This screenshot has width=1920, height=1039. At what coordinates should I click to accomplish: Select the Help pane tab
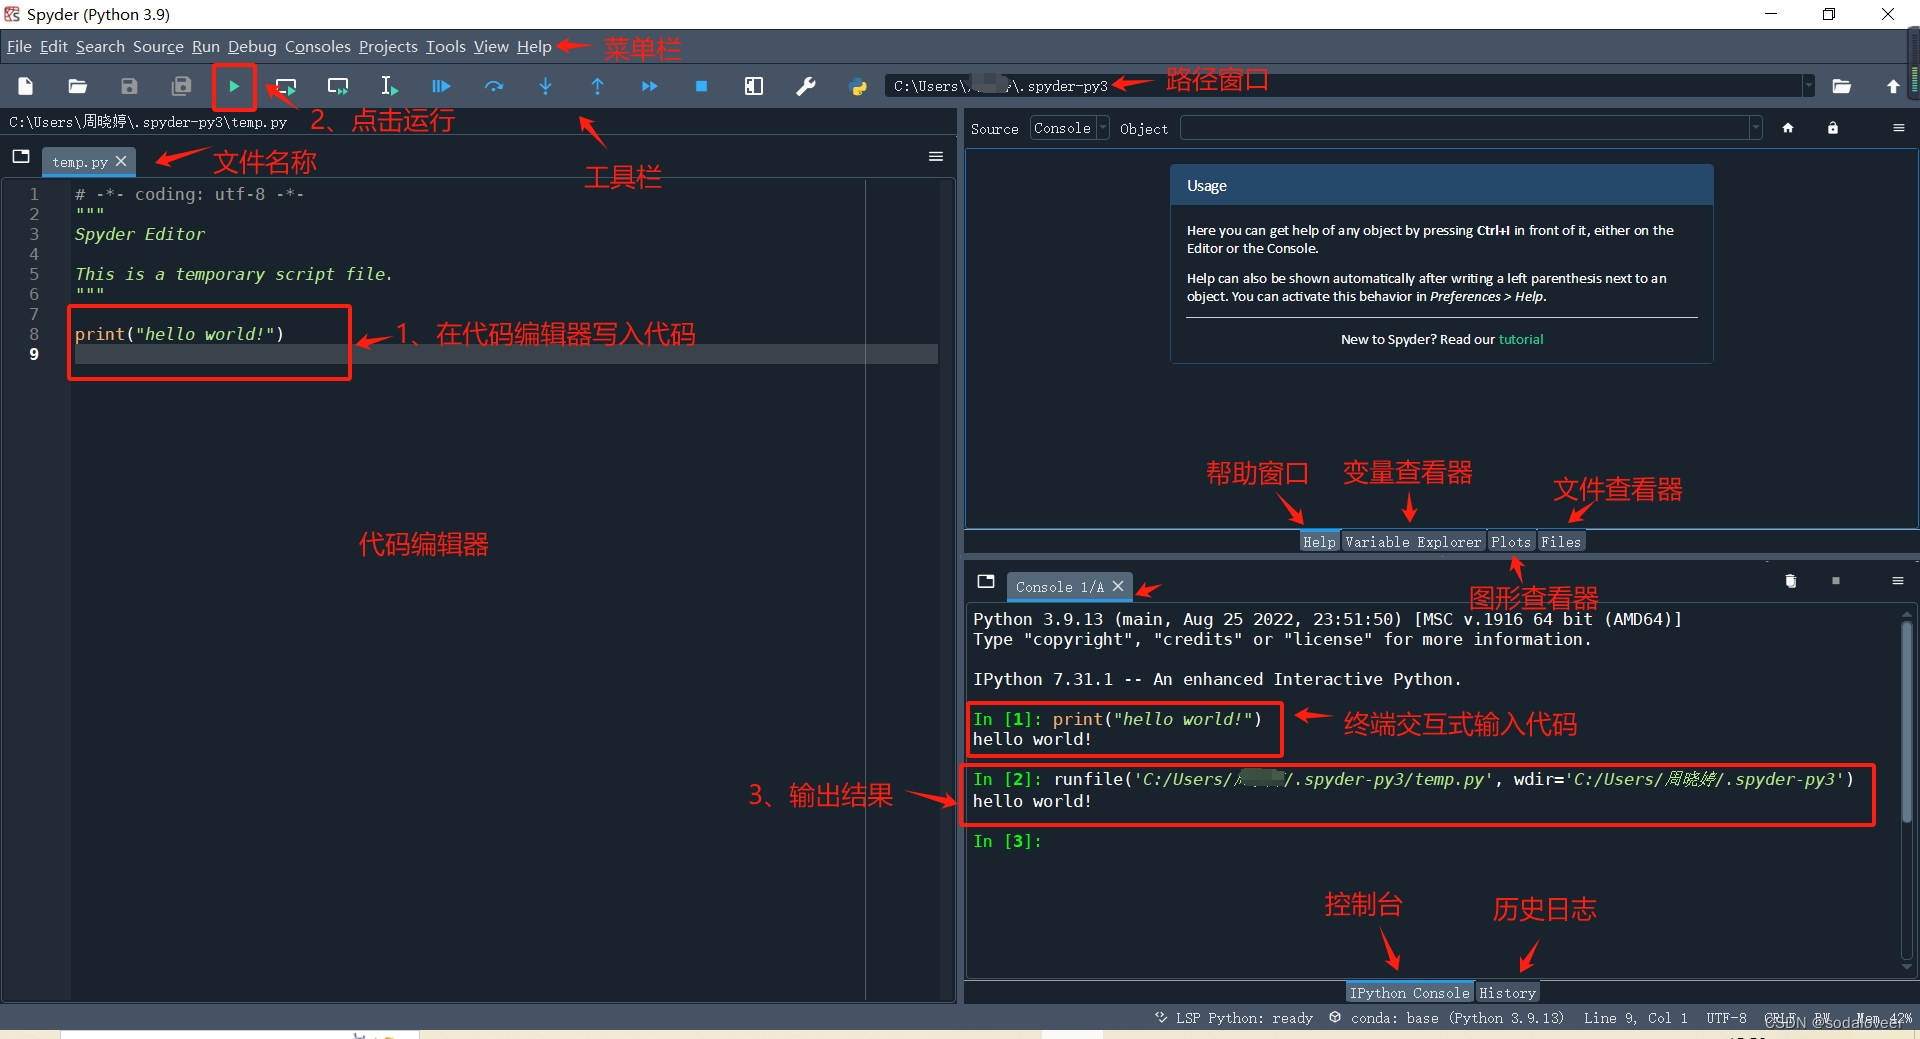point(1319,541)
